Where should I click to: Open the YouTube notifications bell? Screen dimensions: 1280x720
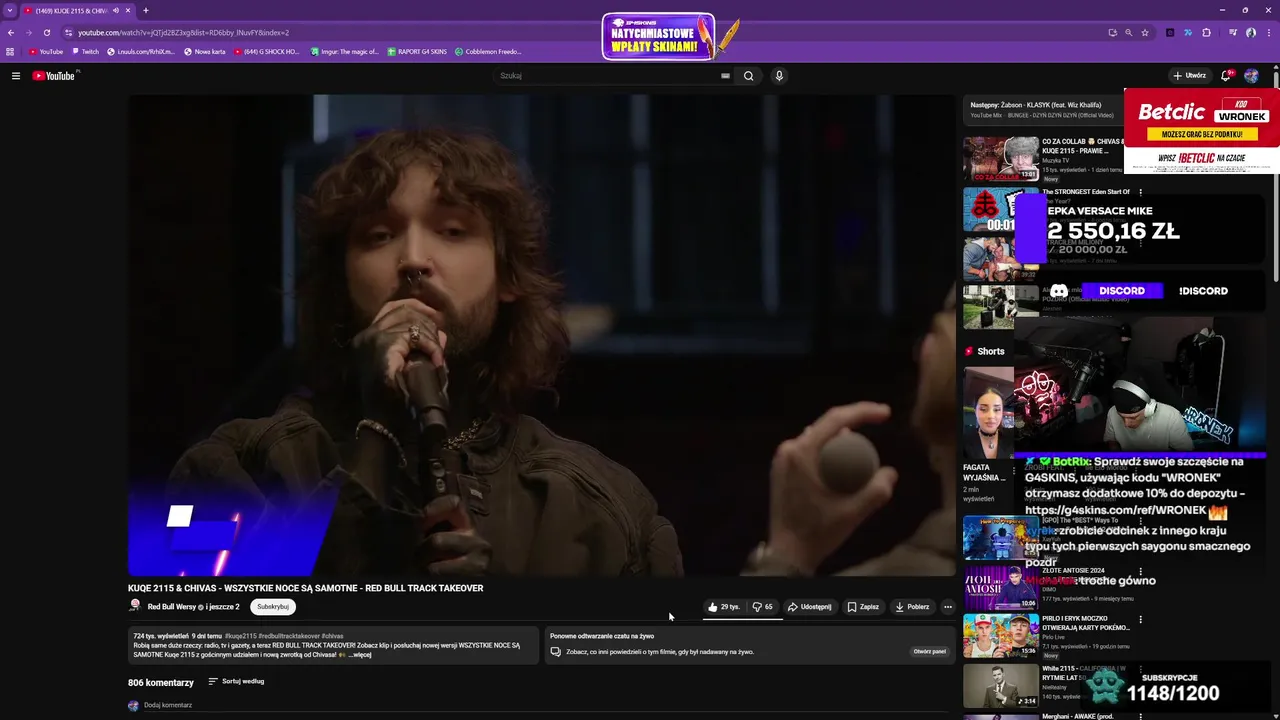[1226, 76]
